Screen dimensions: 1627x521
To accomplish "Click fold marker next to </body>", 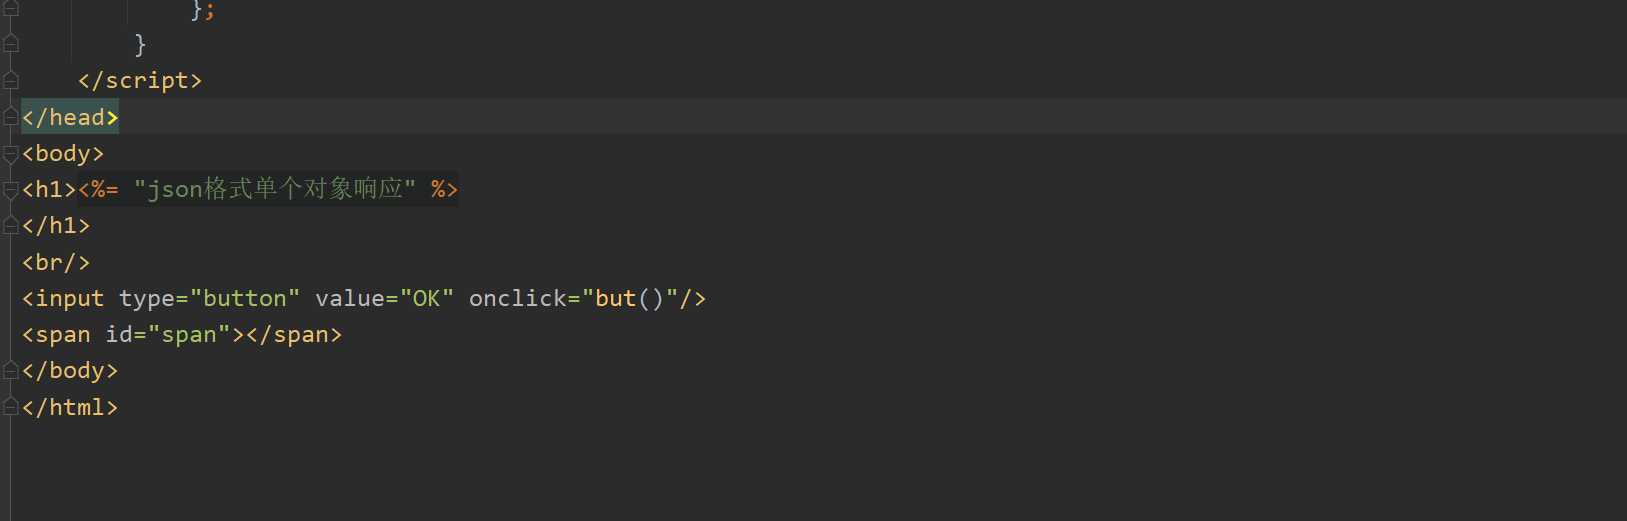I will pyautogui.click(x=11, y=371).
